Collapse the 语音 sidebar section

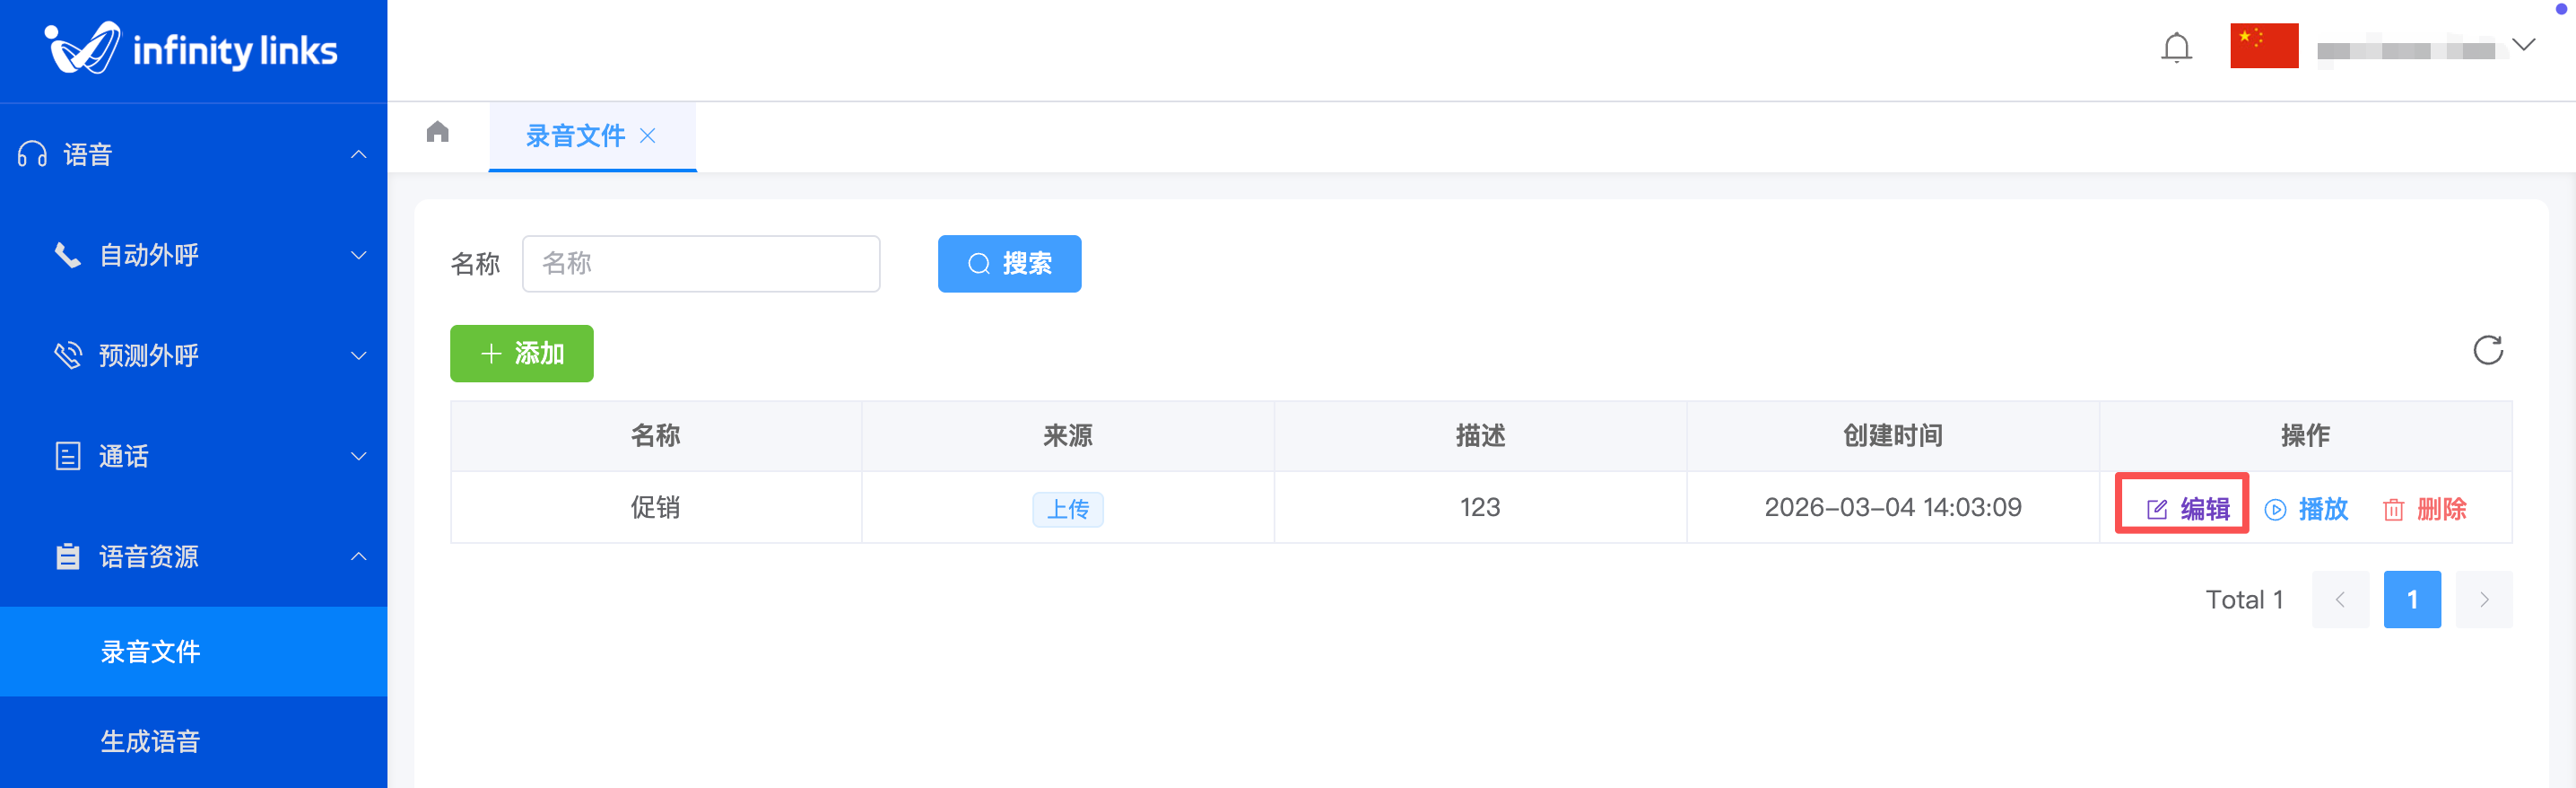(359, 155)
